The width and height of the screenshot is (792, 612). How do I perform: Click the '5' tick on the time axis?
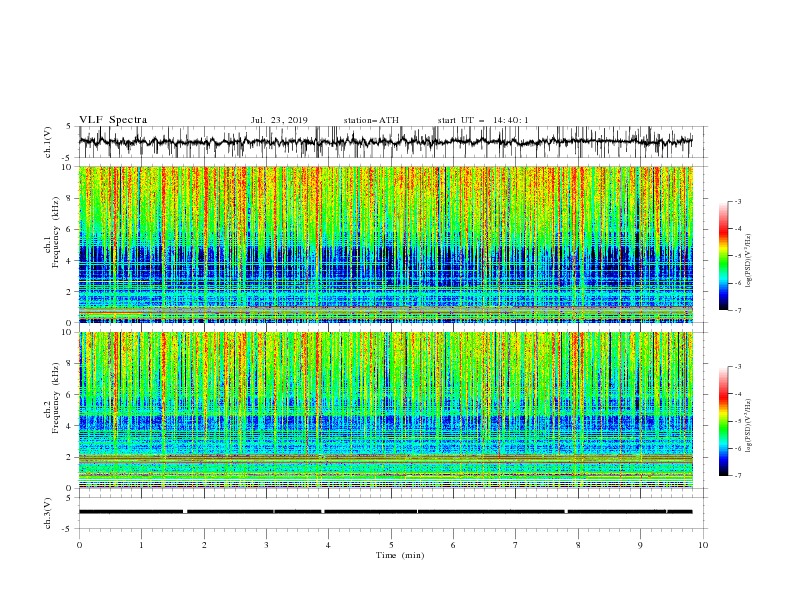click(x=391, y=545)
